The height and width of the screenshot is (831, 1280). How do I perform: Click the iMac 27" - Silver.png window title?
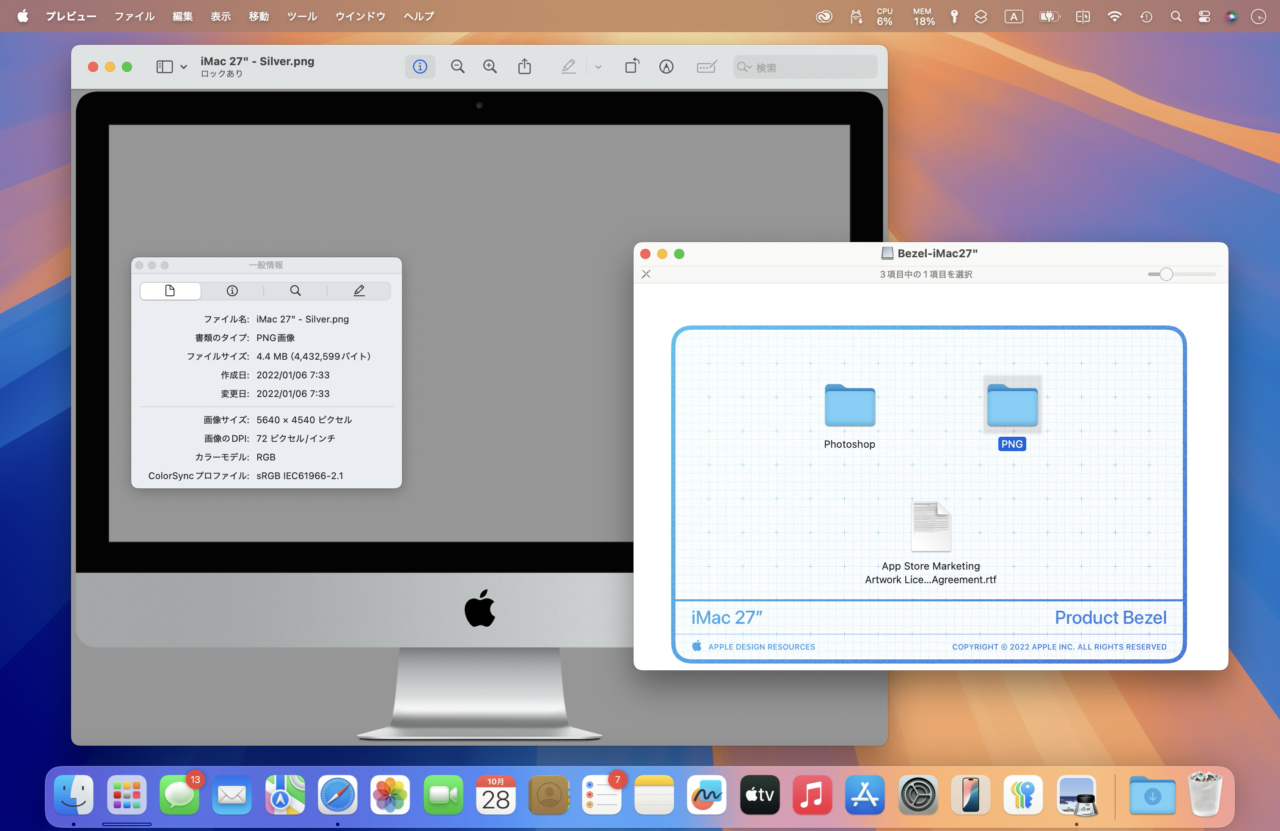(x=257, y=61)
